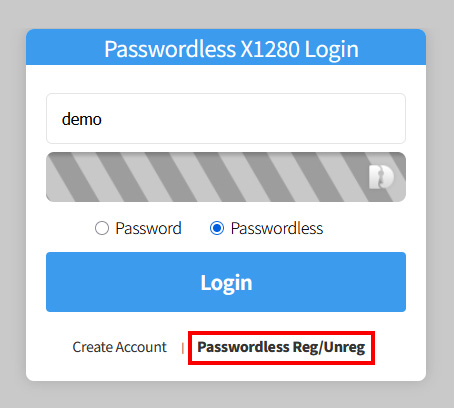Open the Create Account link
This screenshot has width=454, height=408.
[x=119, y=347]
